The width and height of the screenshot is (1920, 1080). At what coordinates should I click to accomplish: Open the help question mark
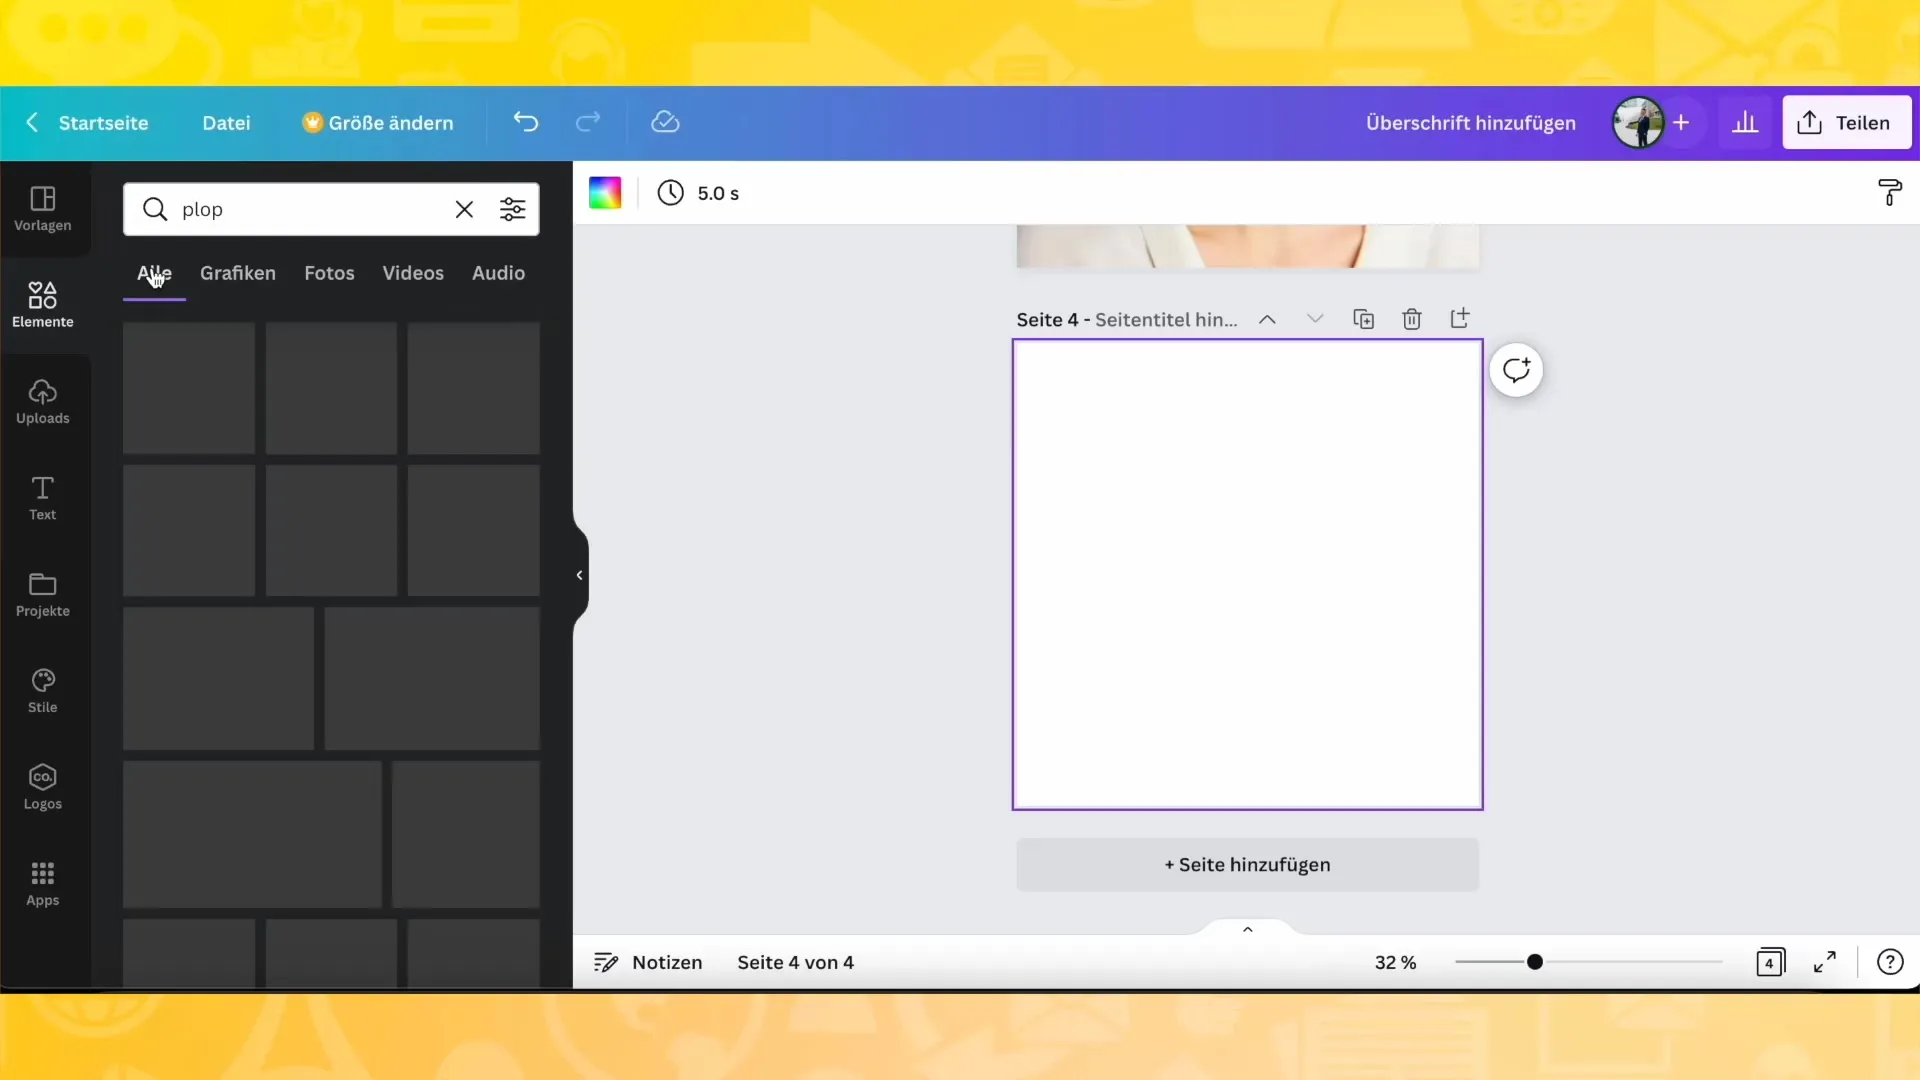(1890, 962)
